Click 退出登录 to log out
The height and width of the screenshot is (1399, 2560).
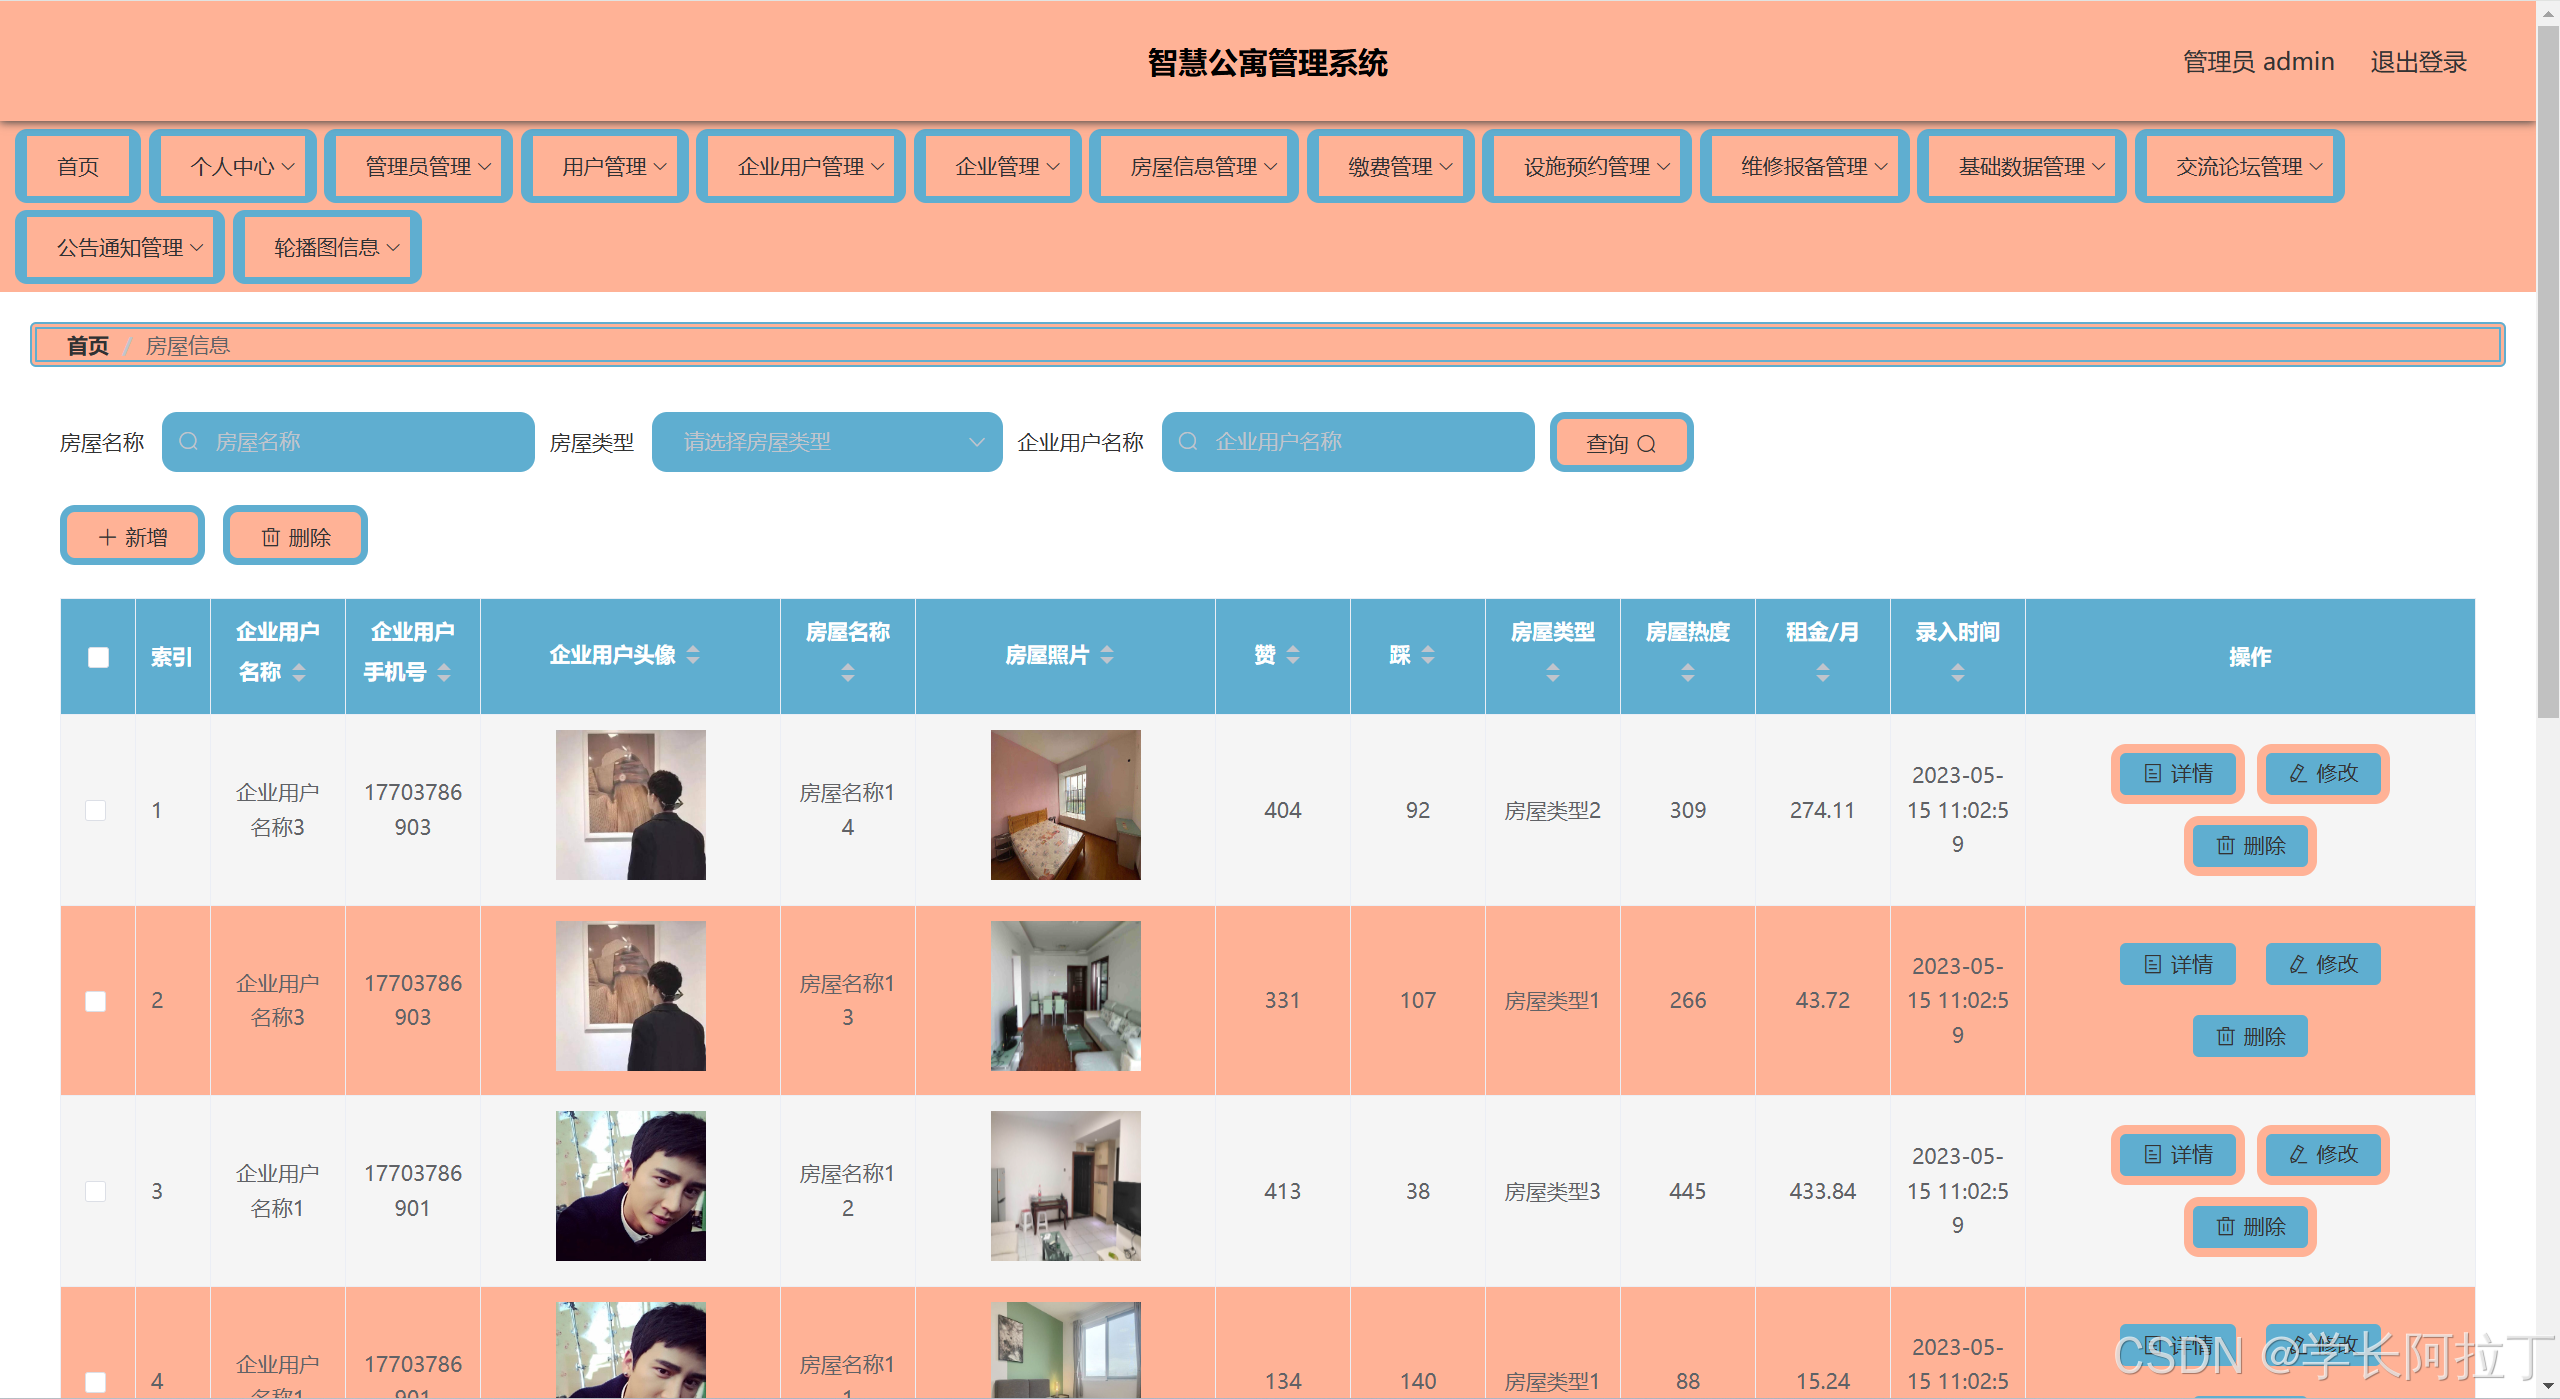2418,62
